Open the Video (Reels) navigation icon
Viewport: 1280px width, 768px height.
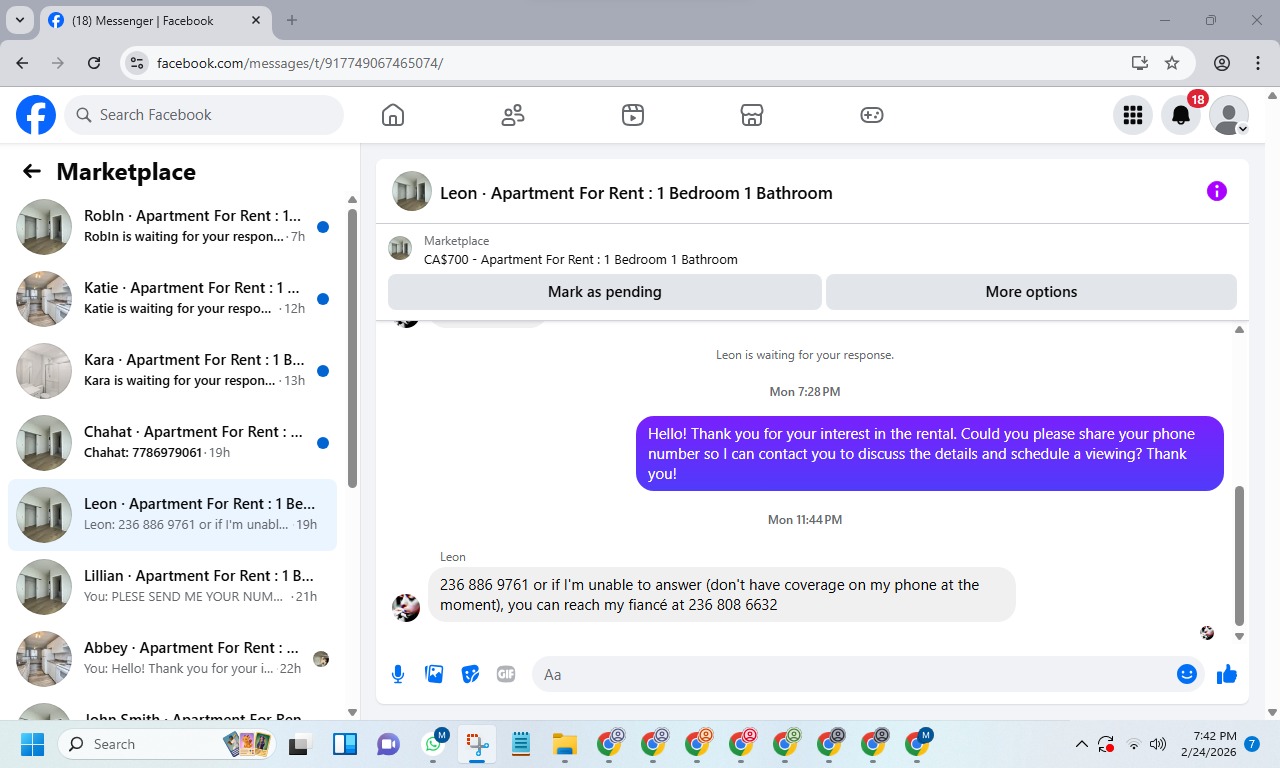pos(632,115)
